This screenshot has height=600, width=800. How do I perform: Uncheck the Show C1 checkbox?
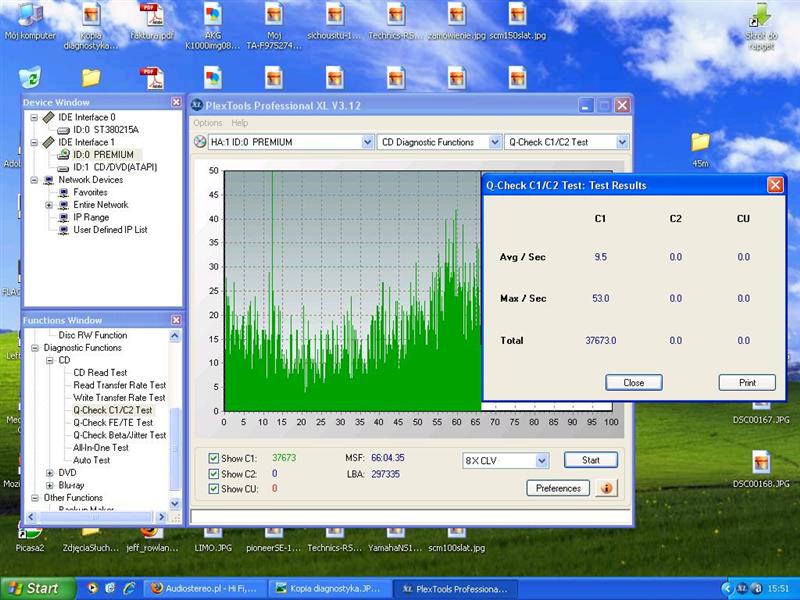pyautogui.click(x=214, y=458)
